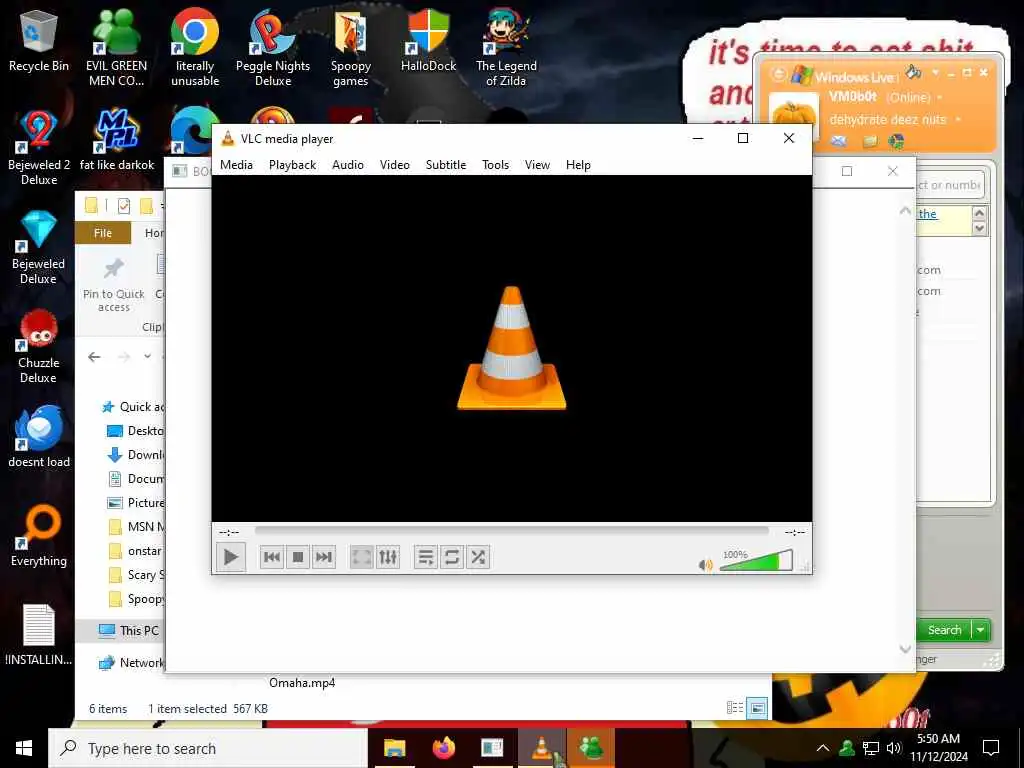This screenshot has height=768, width=1024.
Task: Open personal message dropdown arrow in Messenger
Action: (x=958, y=120)
